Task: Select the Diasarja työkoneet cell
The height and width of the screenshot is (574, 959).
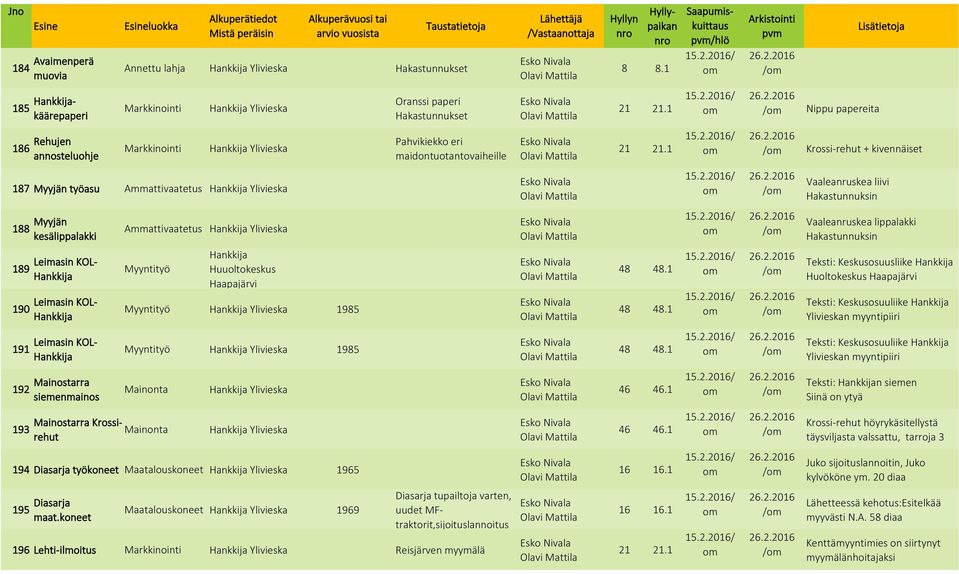Action: (76, 470)
